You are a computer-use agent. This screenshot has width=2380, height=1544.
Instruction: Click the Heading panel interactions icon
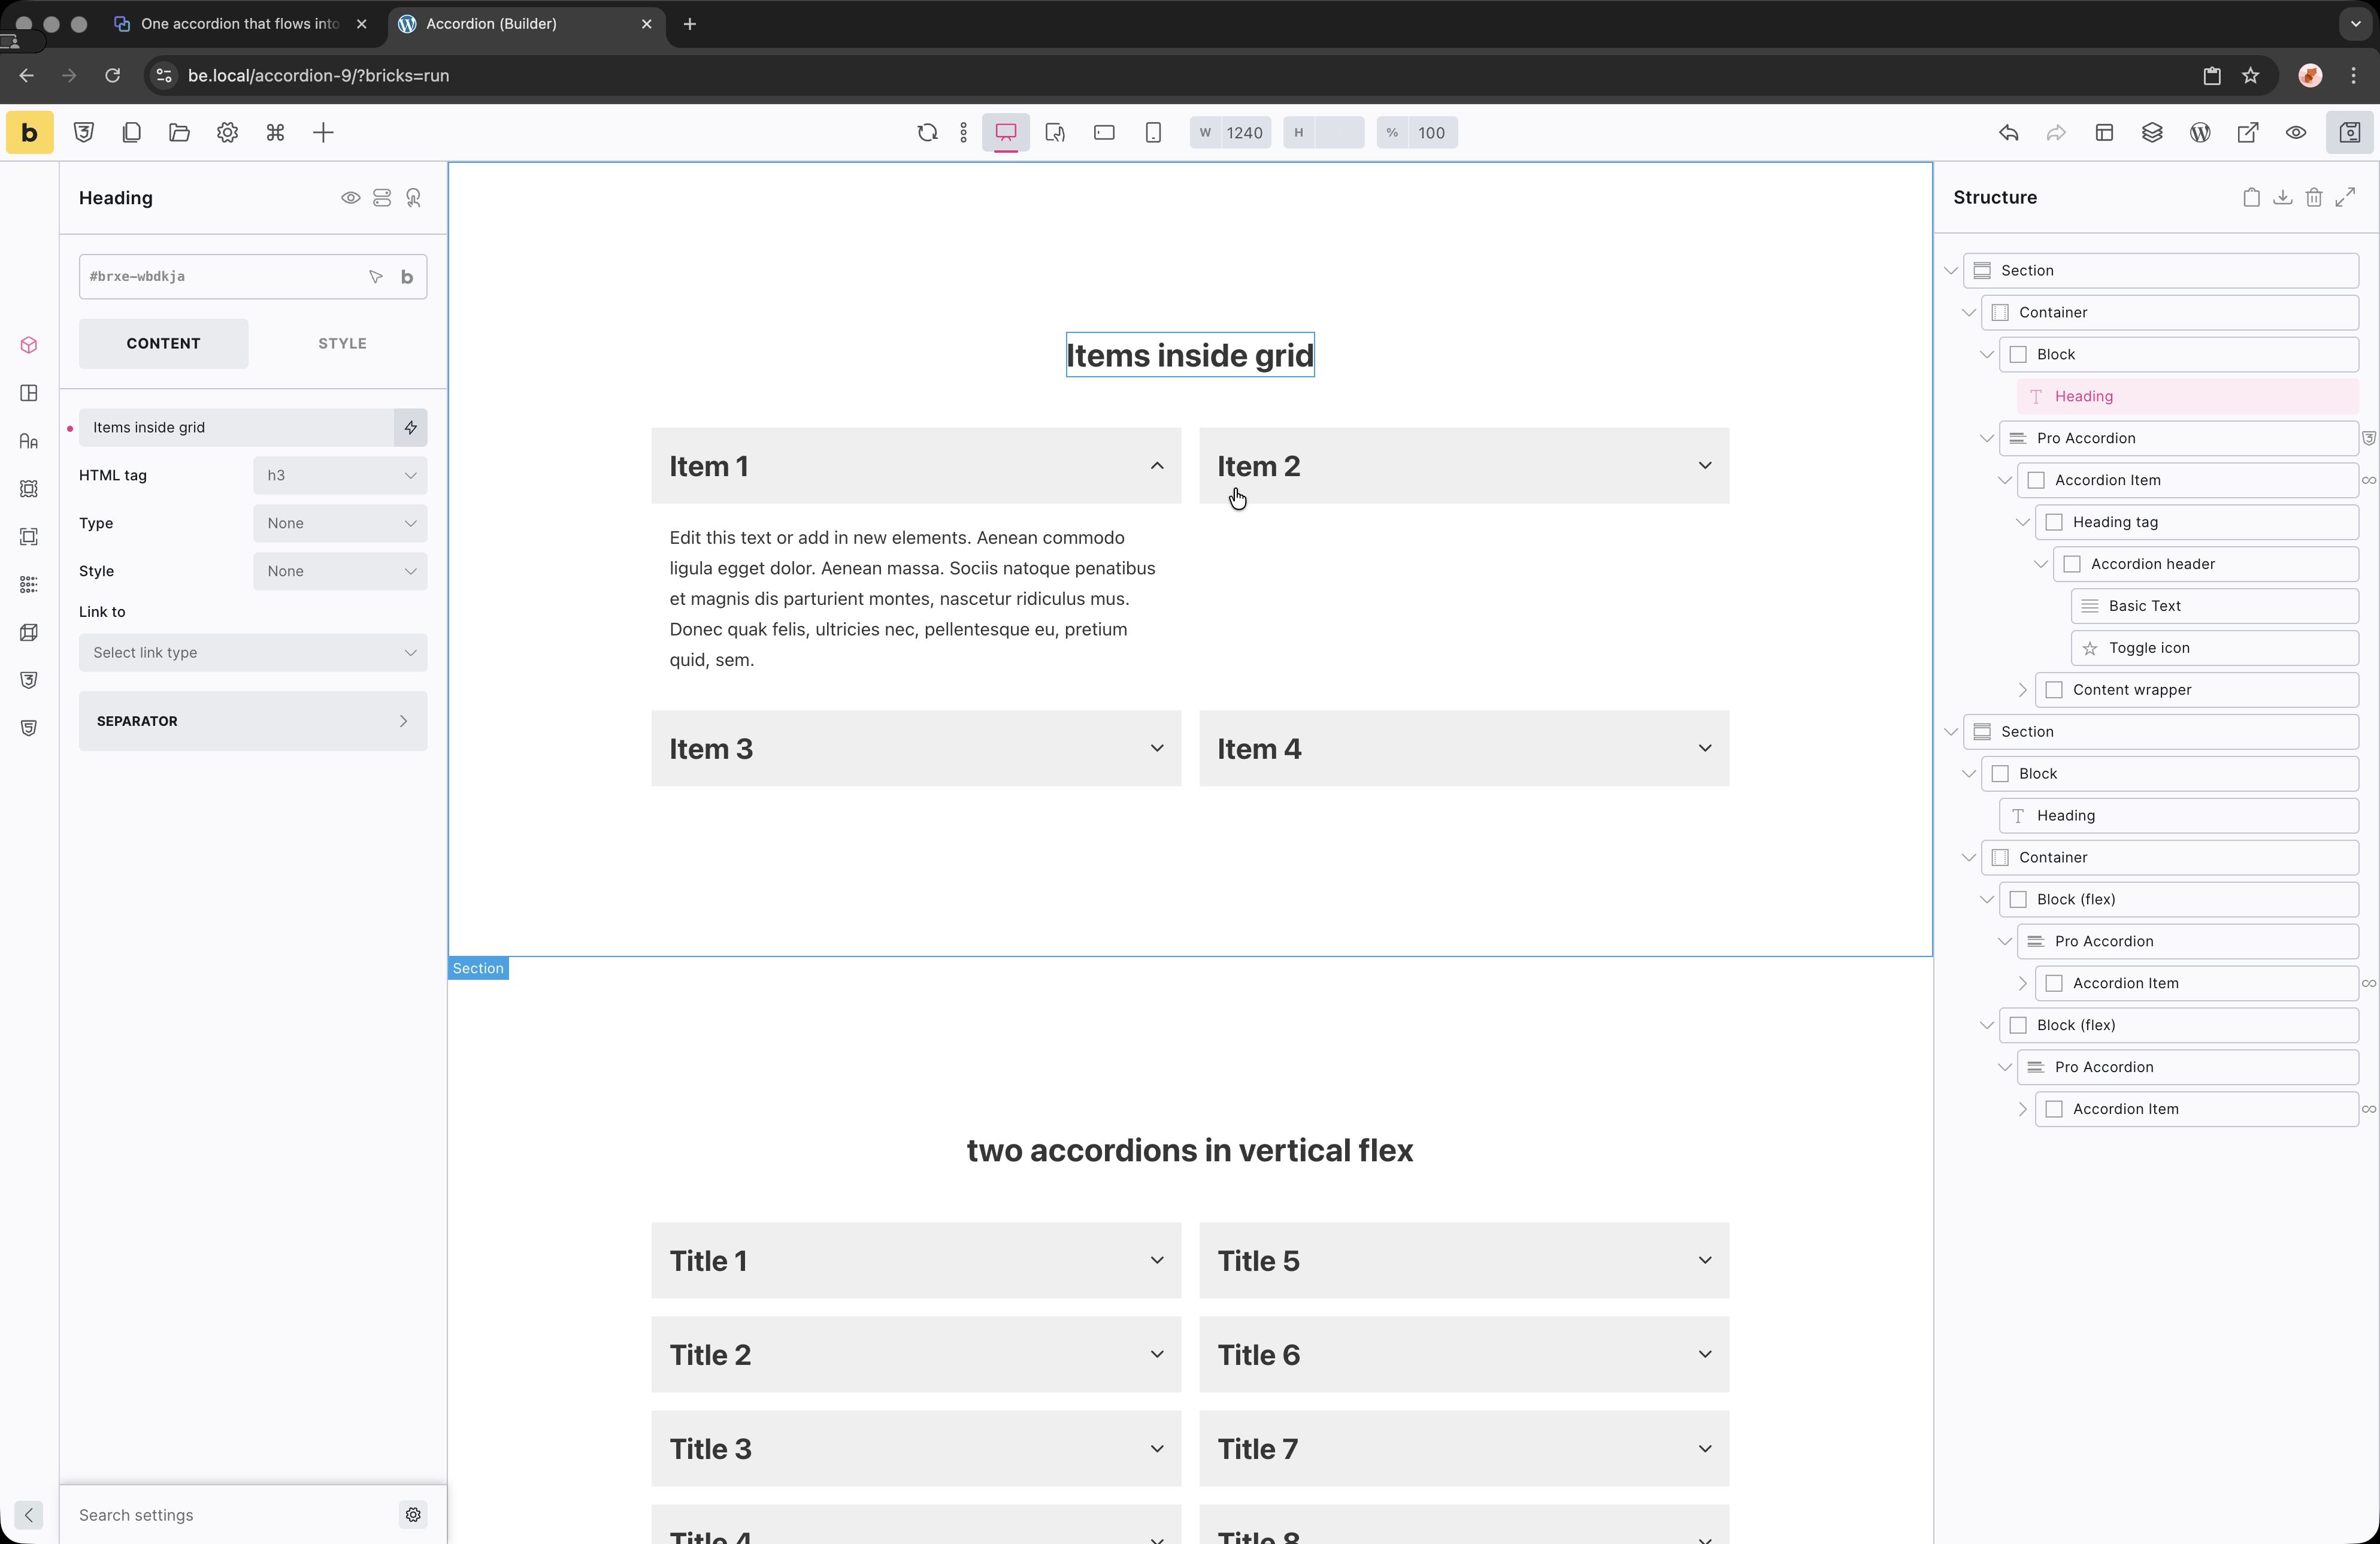tap(414, 198)
